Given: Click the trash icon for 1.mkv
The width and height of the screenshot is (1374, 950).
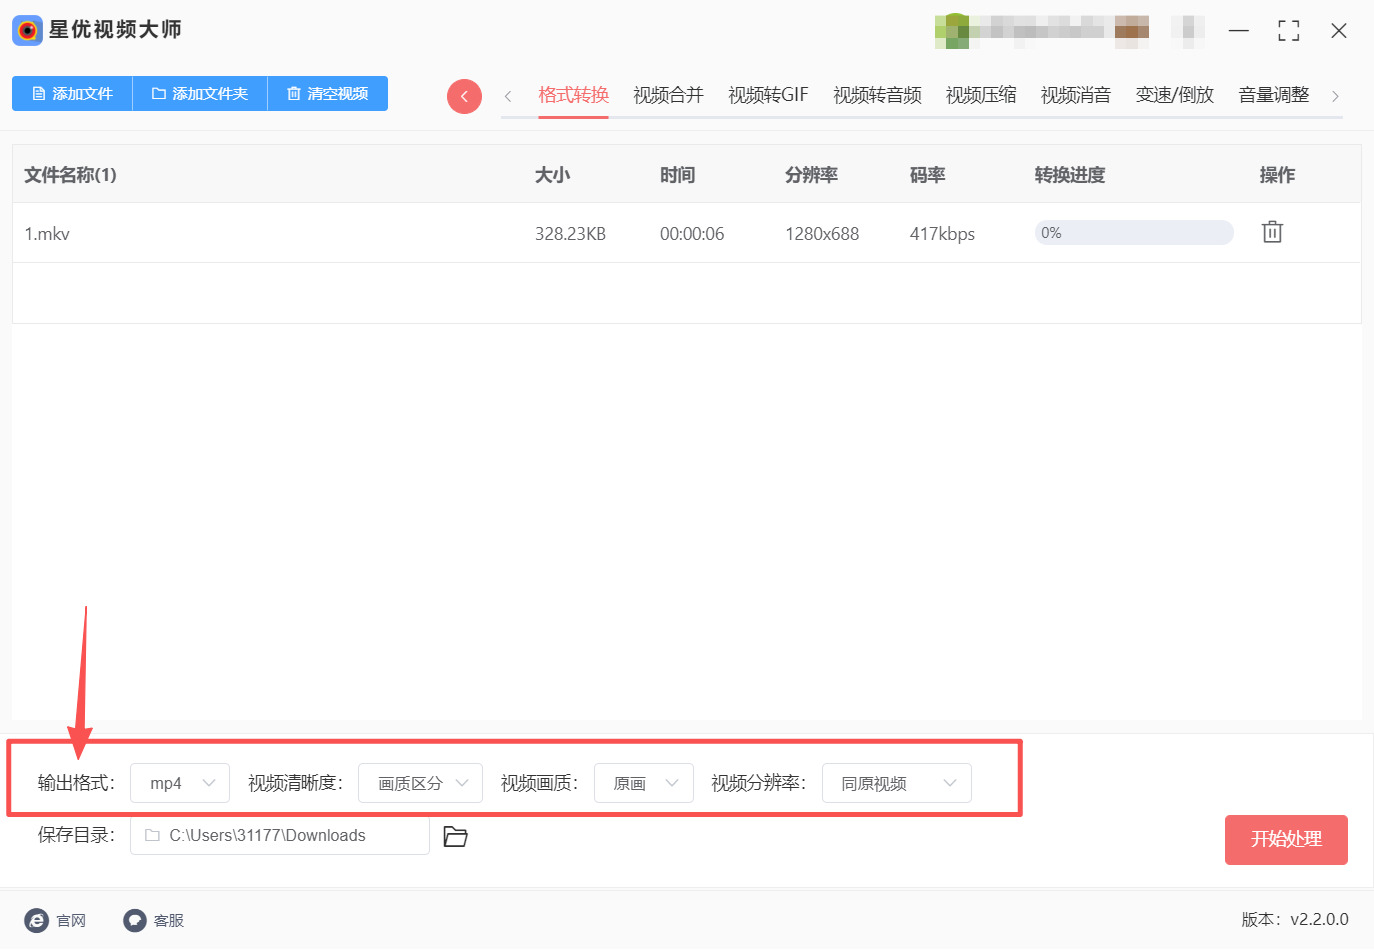Looking at the screenshot, I should pos(1272,232).
